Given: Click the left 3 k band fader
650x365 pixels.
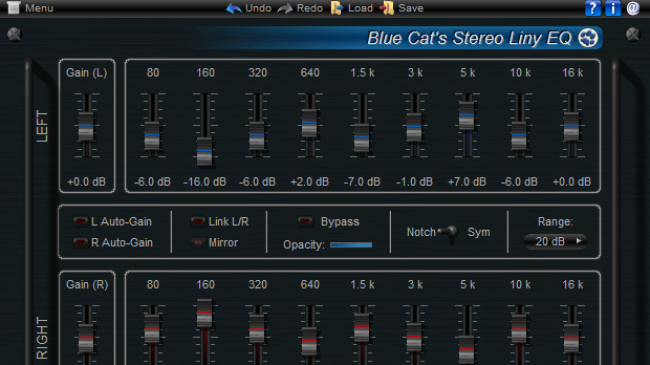Looking at the screenshot, I should point(414,127).
